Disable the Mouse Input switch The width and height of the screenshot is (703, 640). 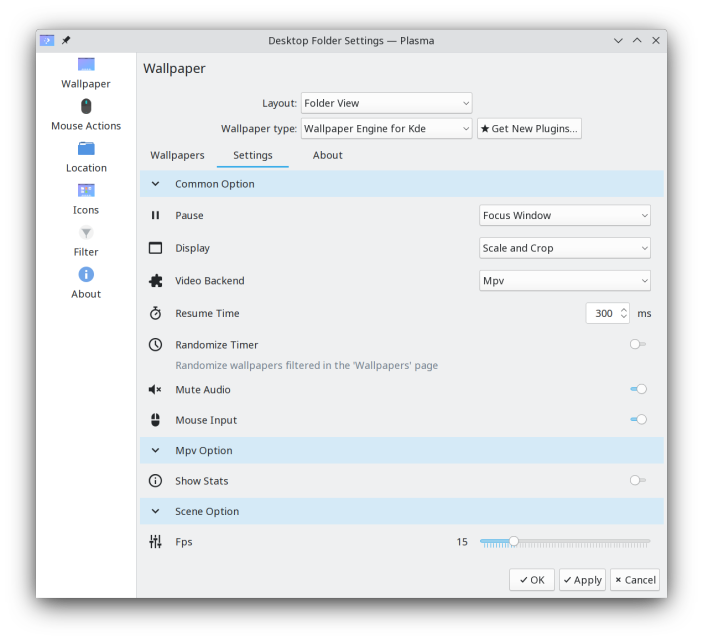(638, 419)
